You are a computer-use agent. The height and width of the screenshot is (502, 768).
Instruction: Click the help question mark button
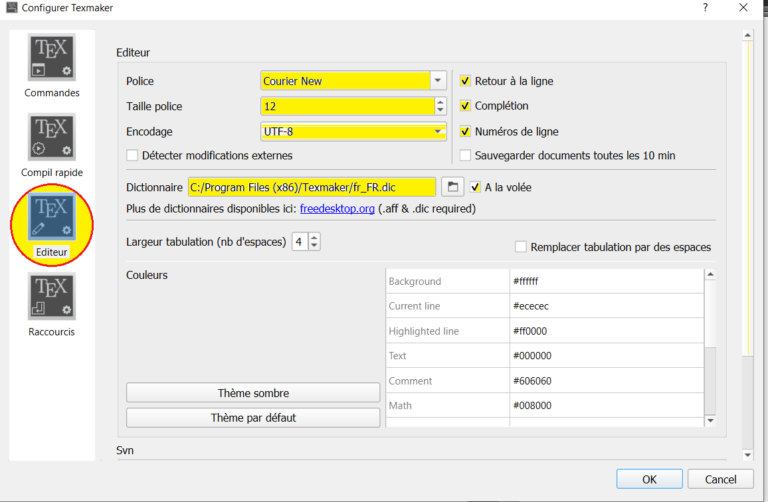705,7
